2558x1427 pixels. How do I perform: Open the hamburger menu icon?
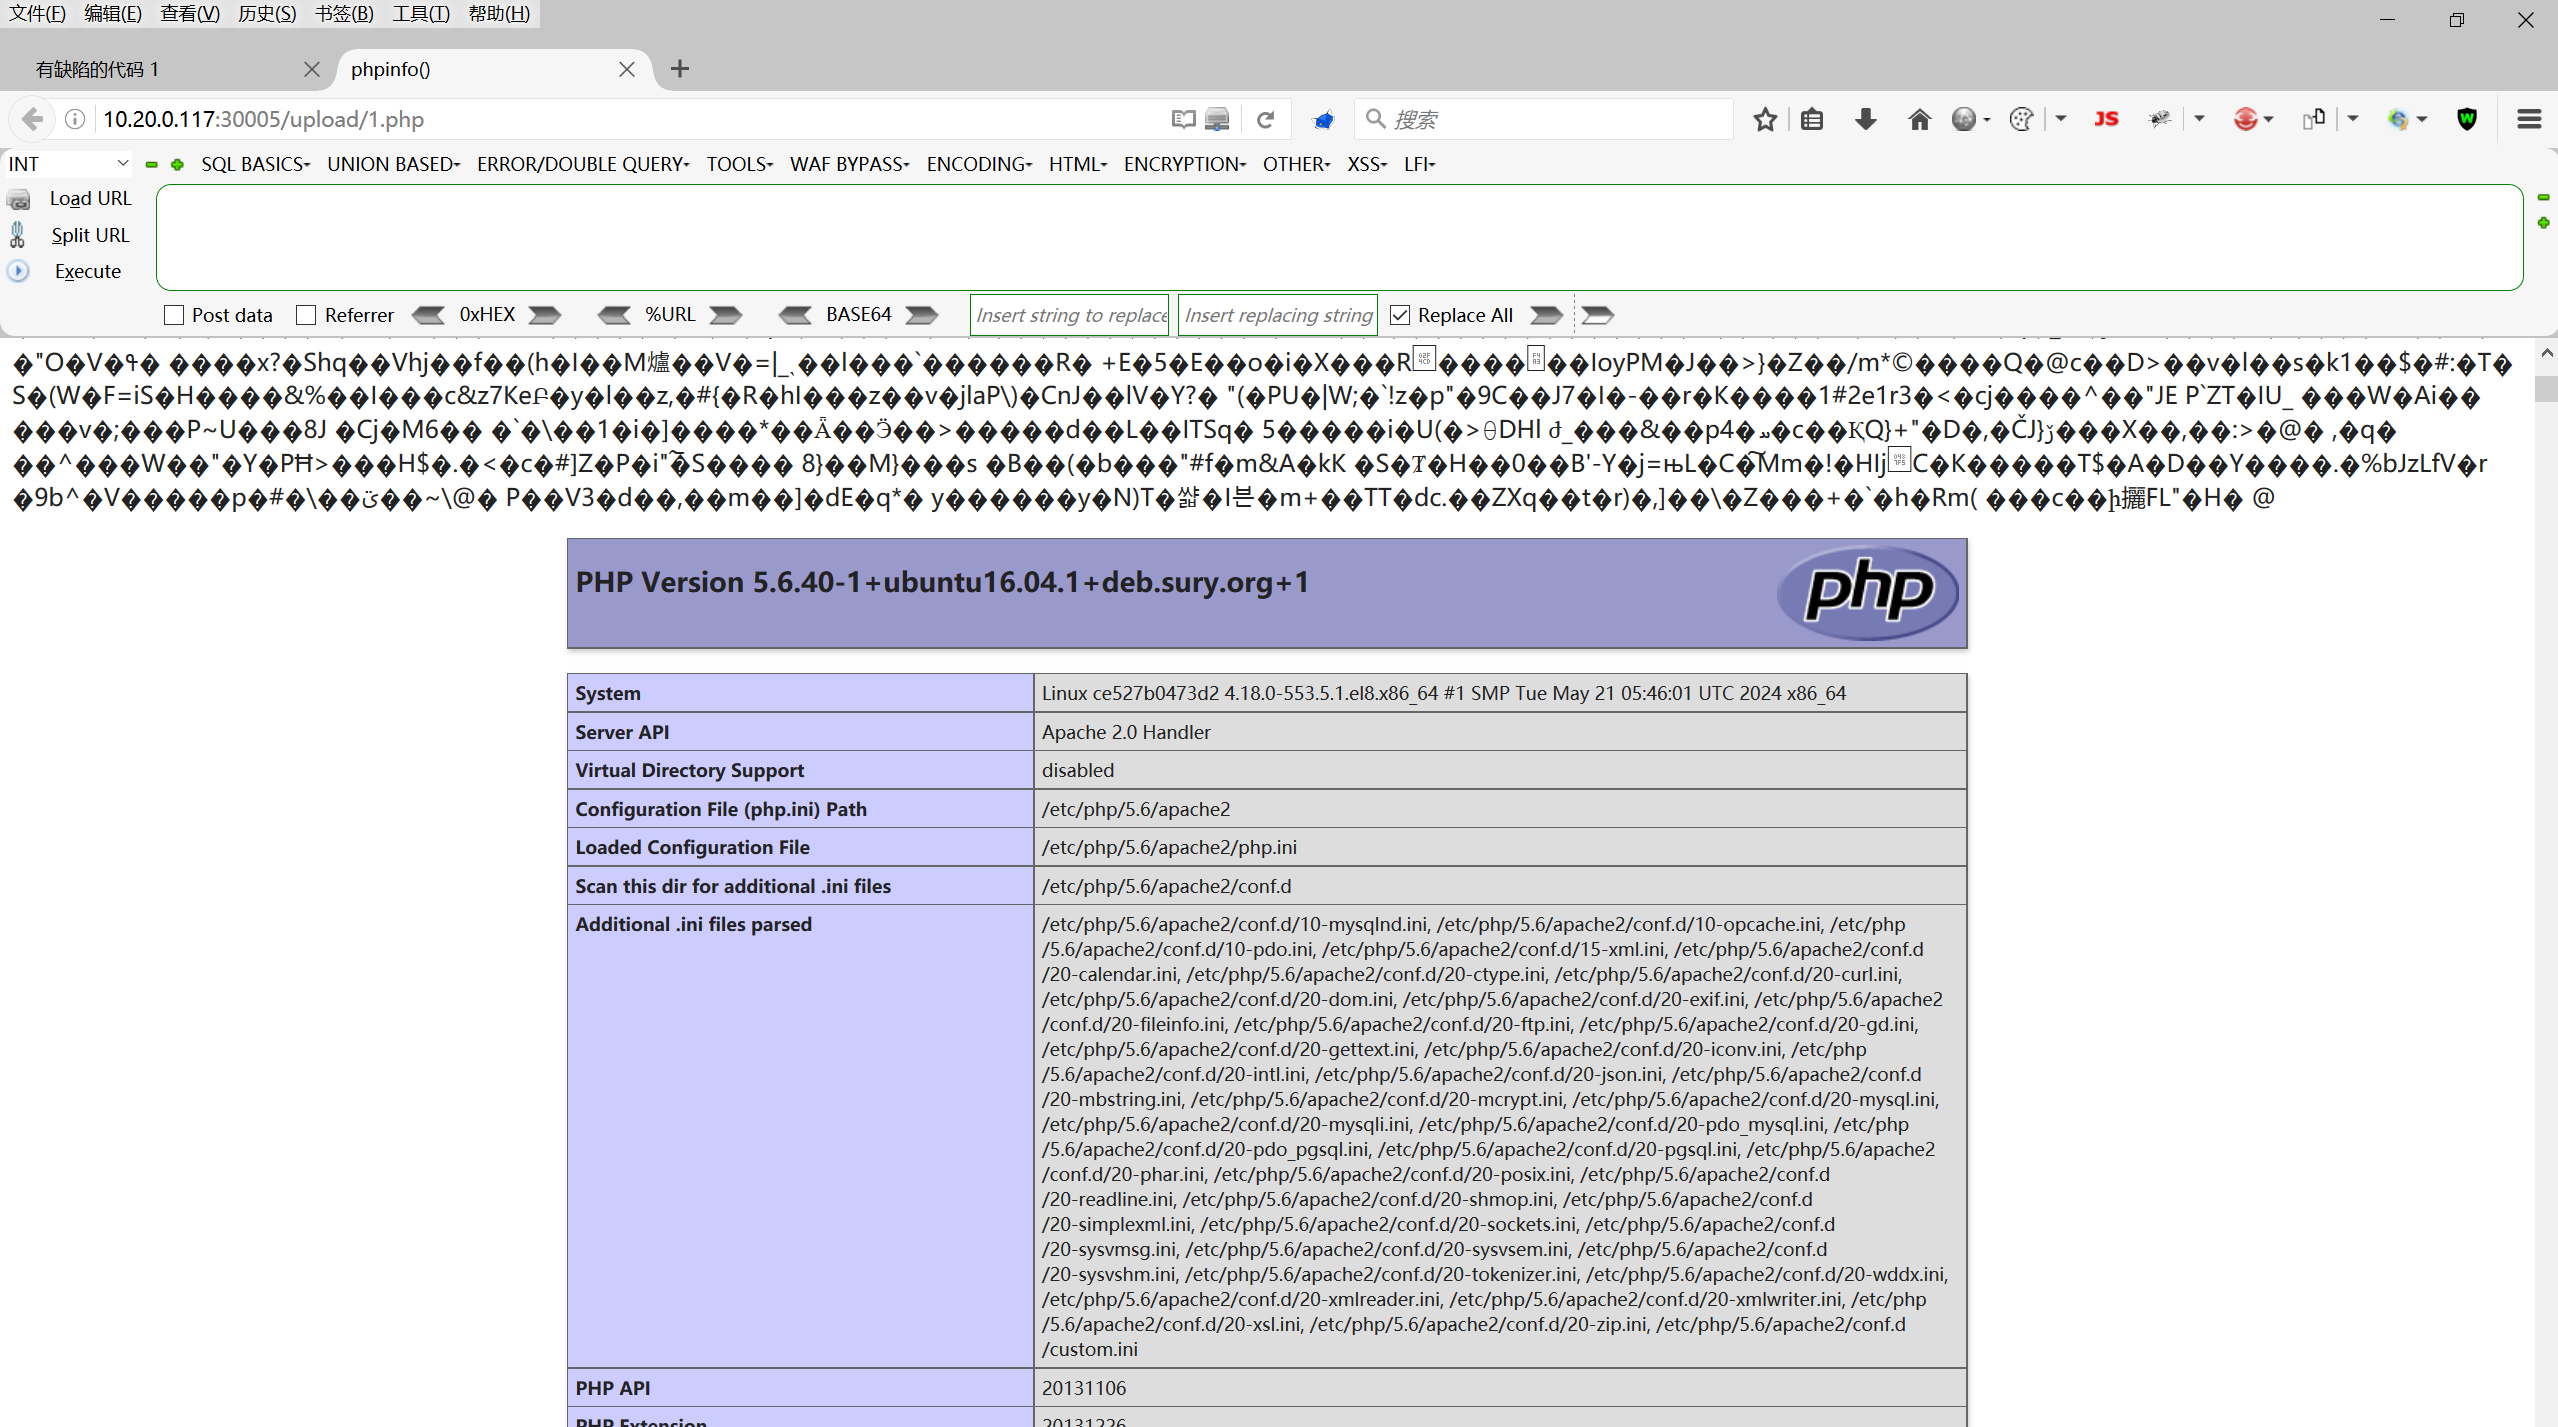[2529, 120]
